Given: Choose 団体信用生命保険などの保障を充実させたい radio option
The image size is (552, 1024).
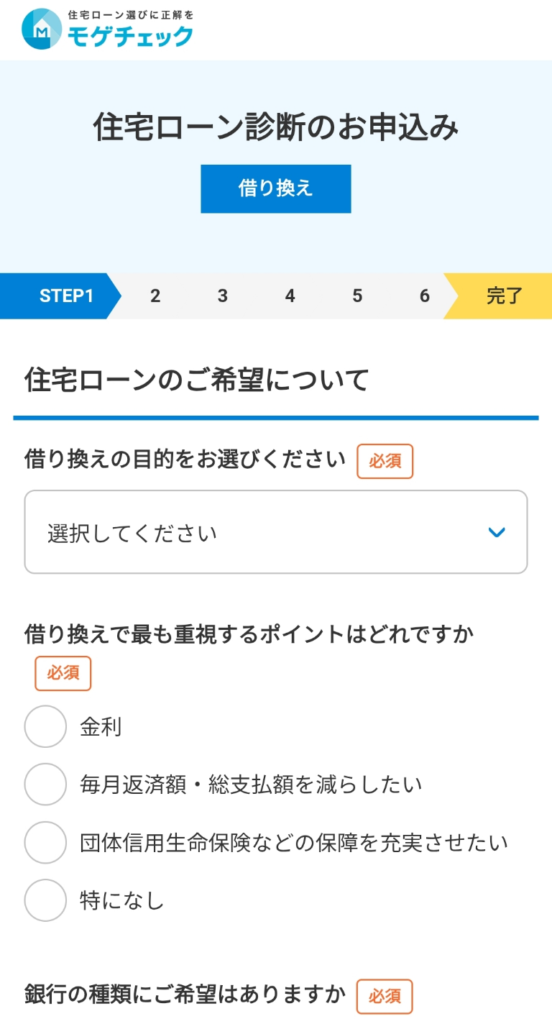Looking at the screenshot, I should coord(45,842).
